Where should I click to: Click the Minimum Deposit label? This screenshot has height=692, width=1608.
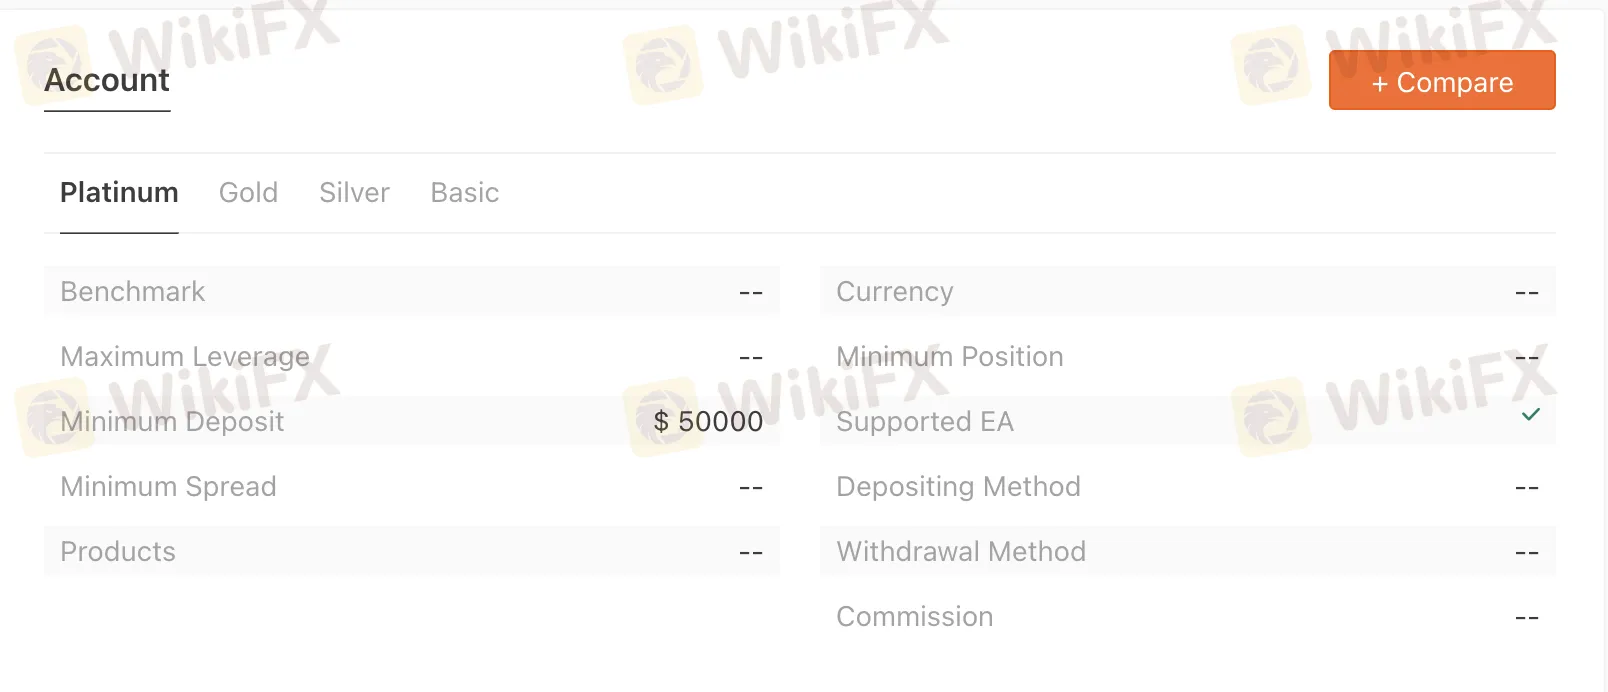172,422
